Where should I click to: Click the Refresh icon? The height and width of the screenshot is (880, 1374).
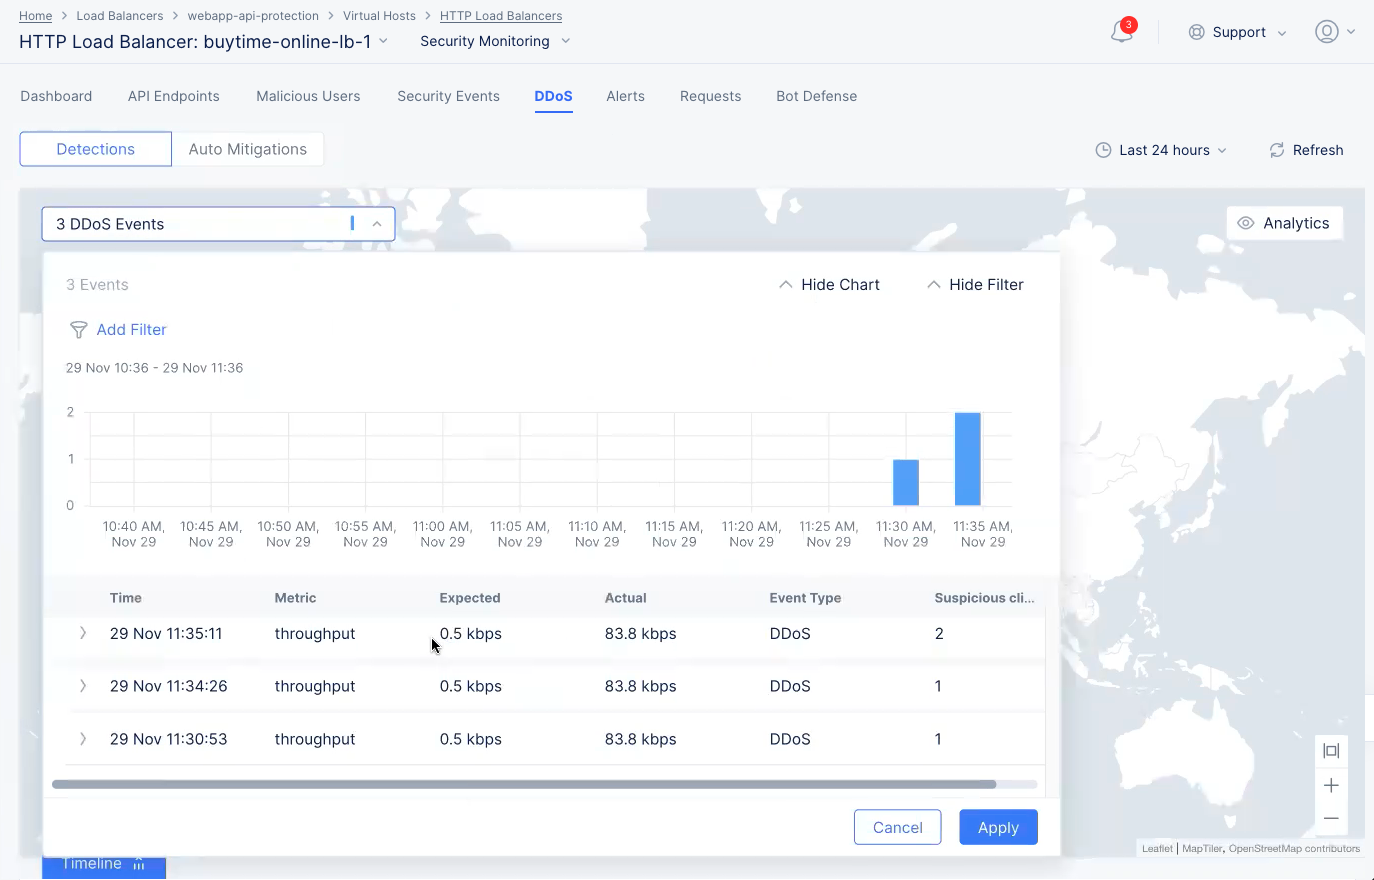[1277, 150]
